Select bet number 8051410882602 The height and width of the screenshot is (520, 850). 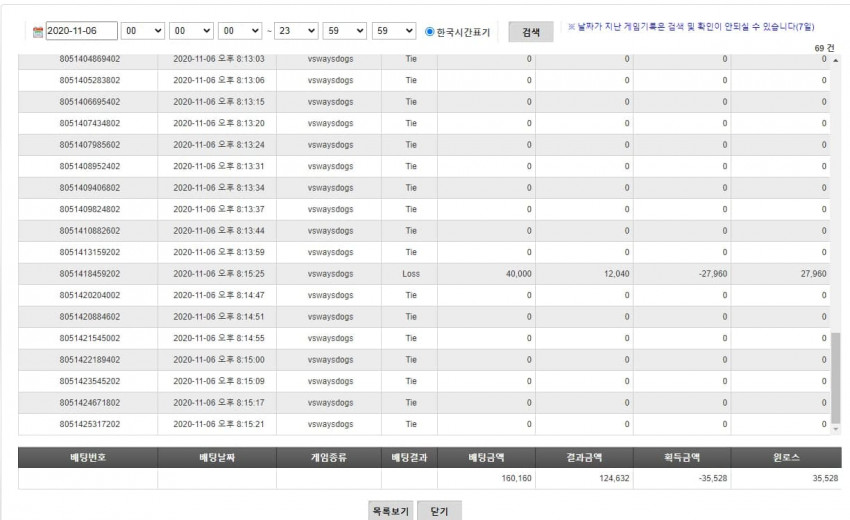pyautogui.click(x=89, y=231)
